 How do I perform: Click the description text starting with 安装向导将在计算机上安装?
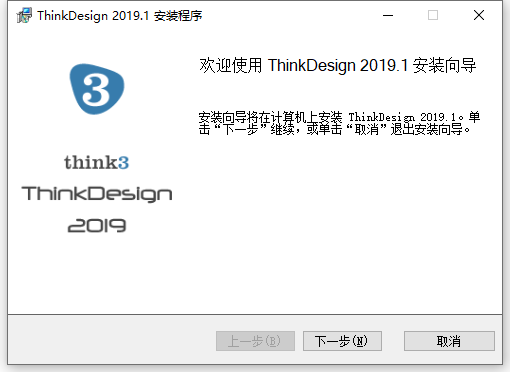(x=339, y=123)
